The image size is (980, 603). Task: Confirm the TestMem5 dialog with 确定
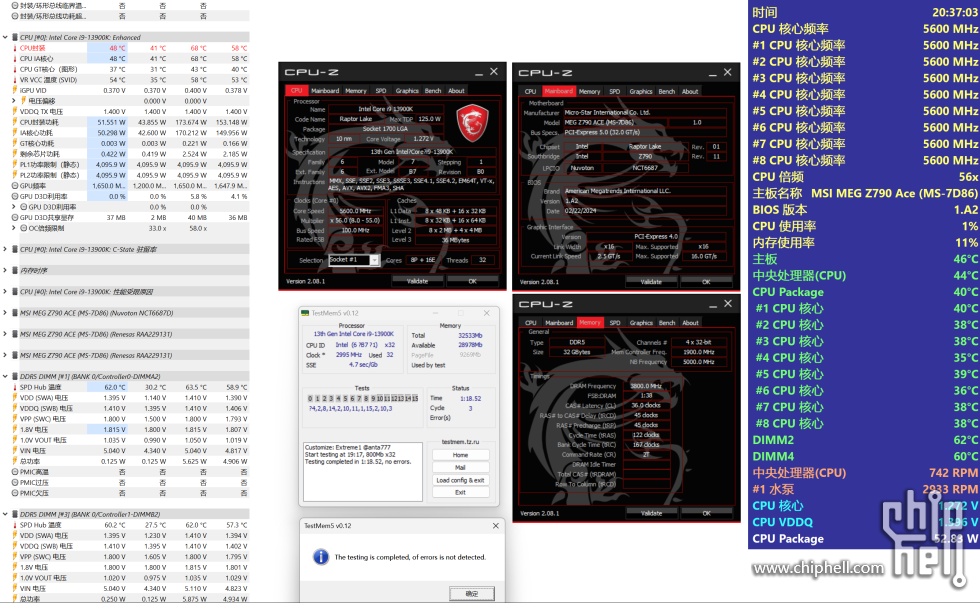click(x=472, y=593)
